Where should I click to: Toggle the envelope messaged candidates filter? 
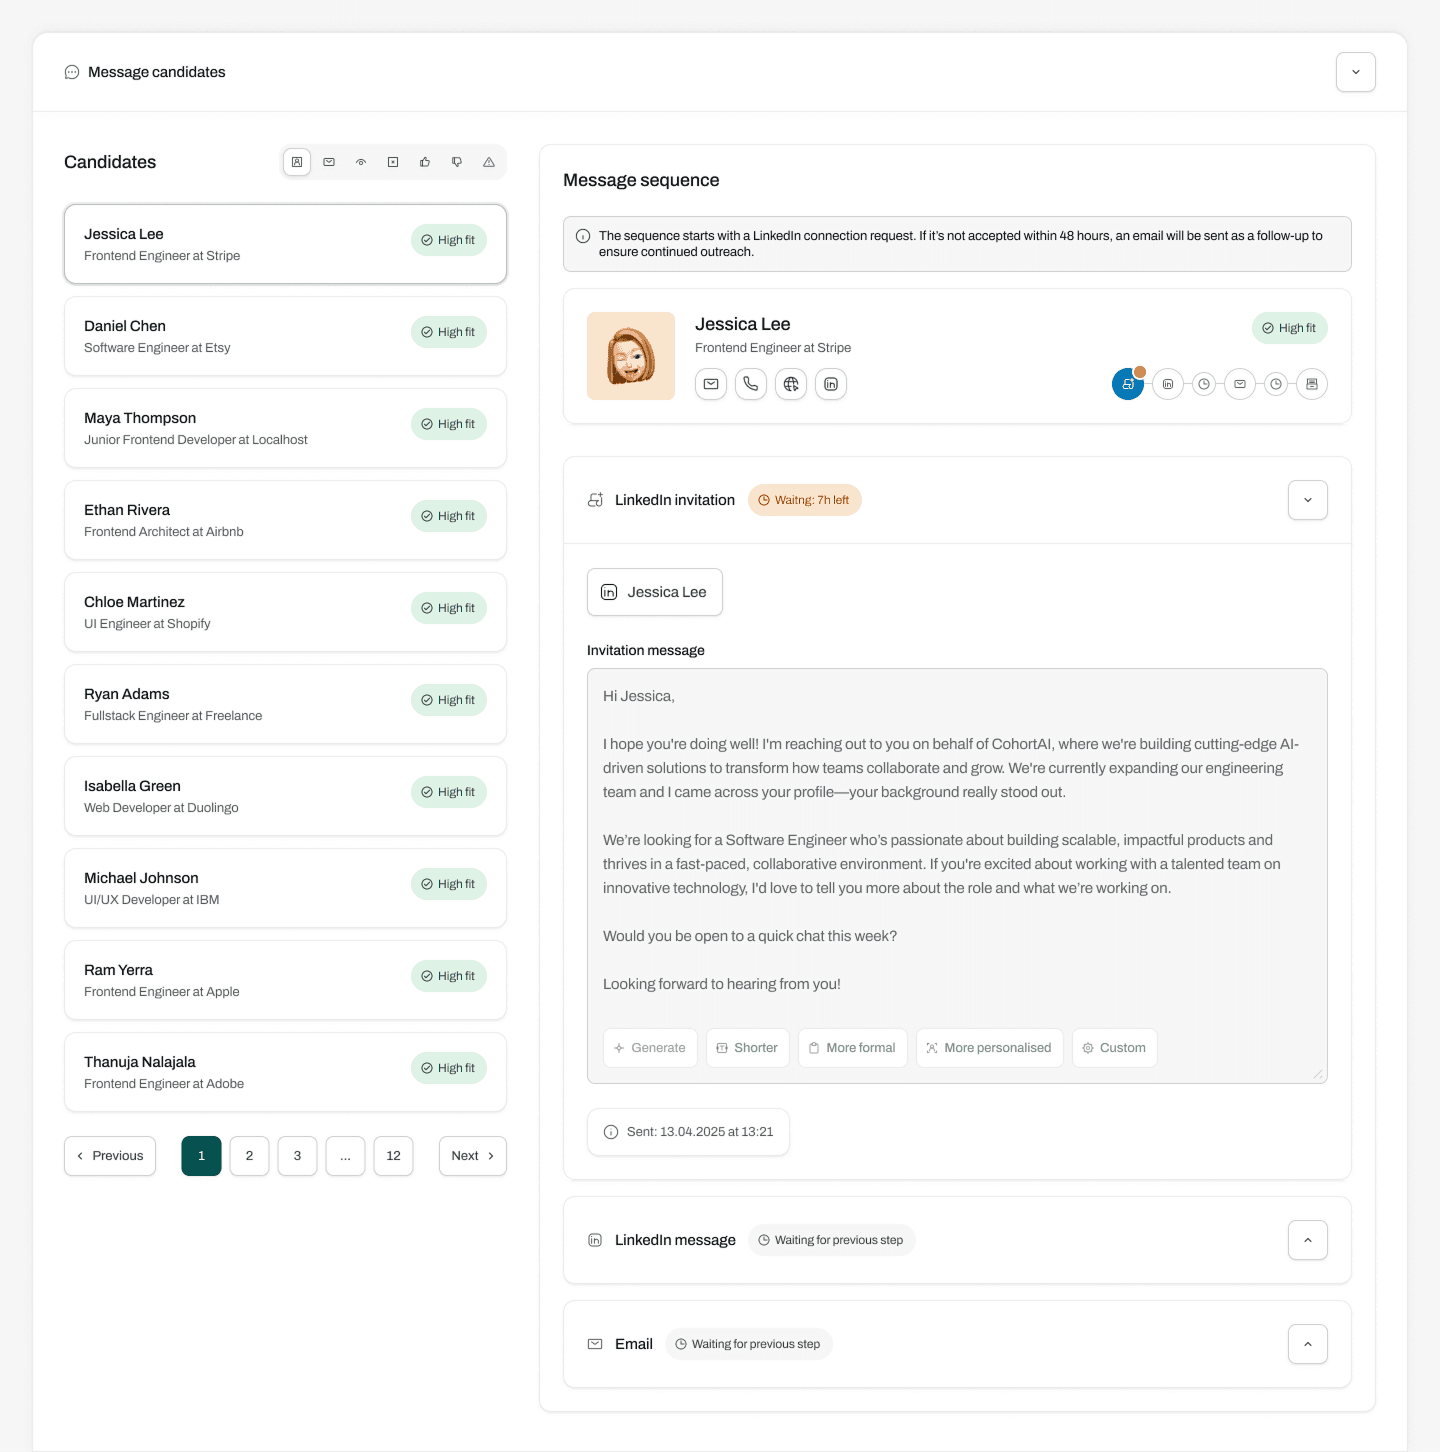329,162
